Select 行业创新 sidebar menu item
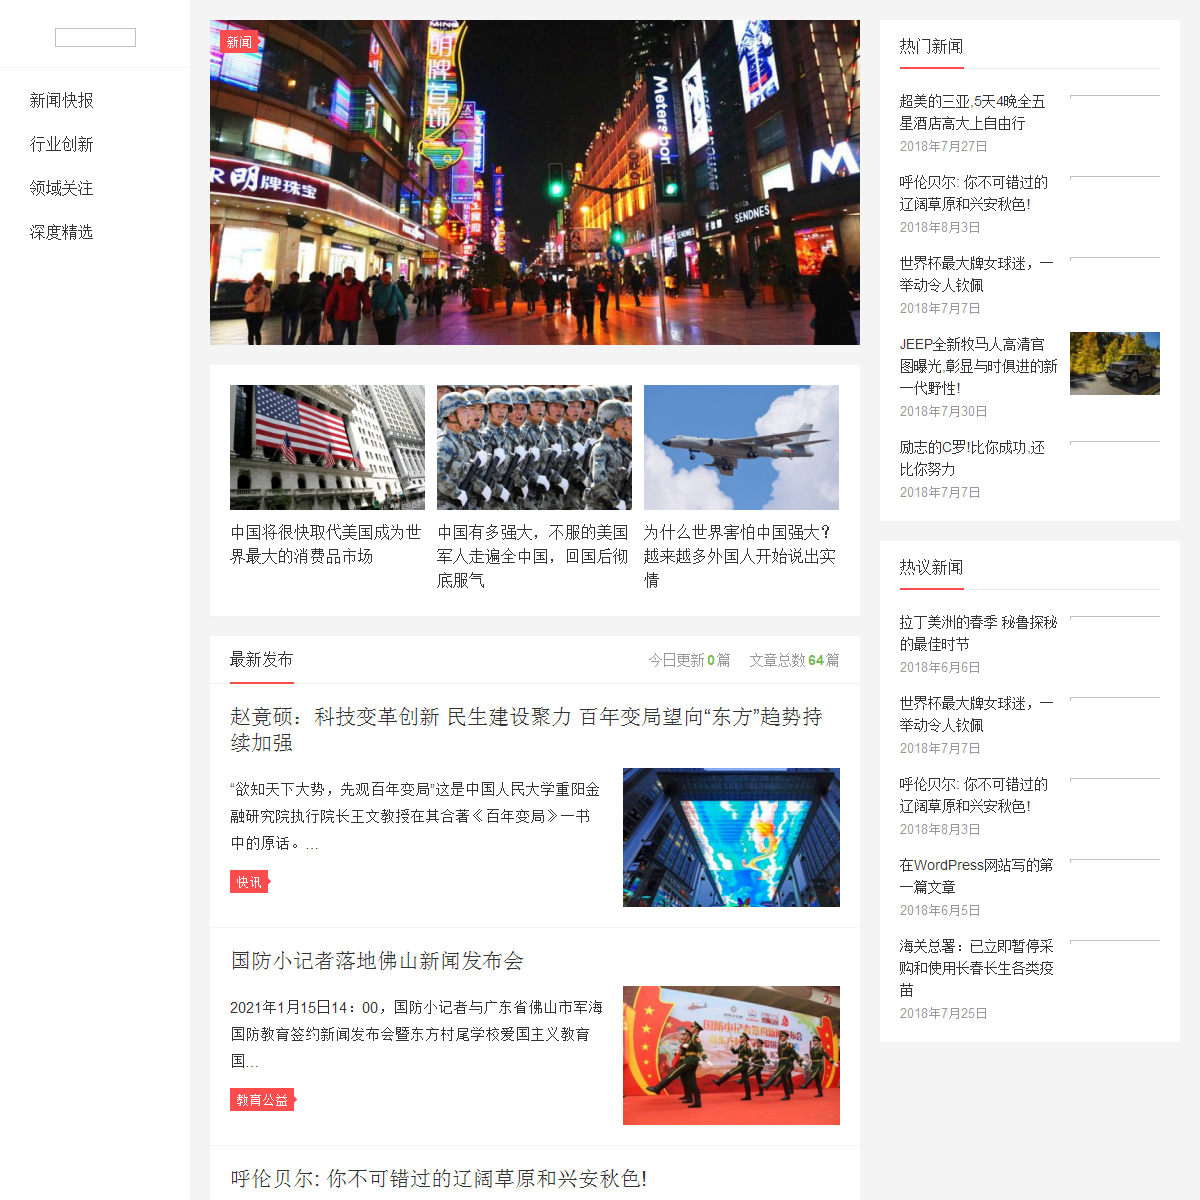This screenshot has height=1200, width=1200. click(61, 144)
